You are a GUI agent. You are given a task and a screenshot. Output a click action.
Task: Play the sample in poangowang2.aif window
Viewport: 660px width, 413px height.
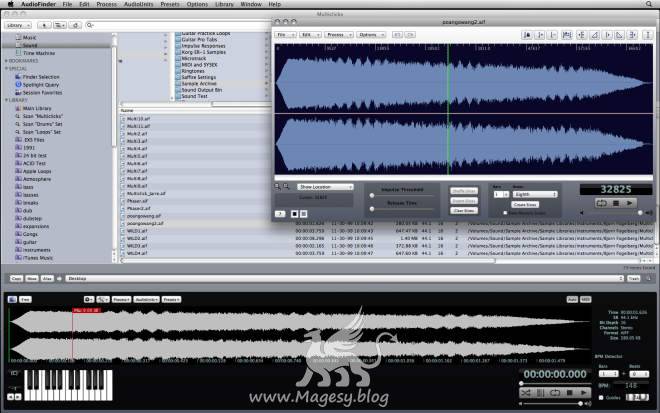click(x=629, y=203)
